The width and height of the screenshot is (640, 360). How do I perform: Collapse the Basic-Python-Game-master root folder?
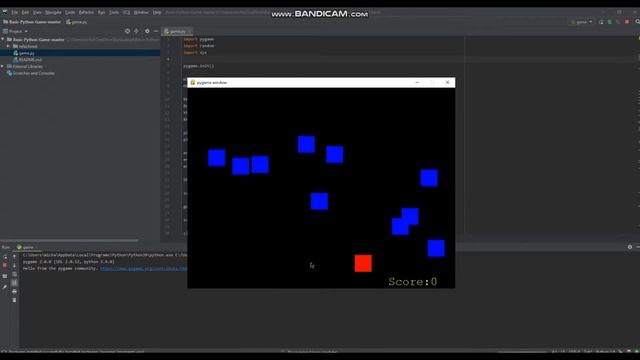3,40
